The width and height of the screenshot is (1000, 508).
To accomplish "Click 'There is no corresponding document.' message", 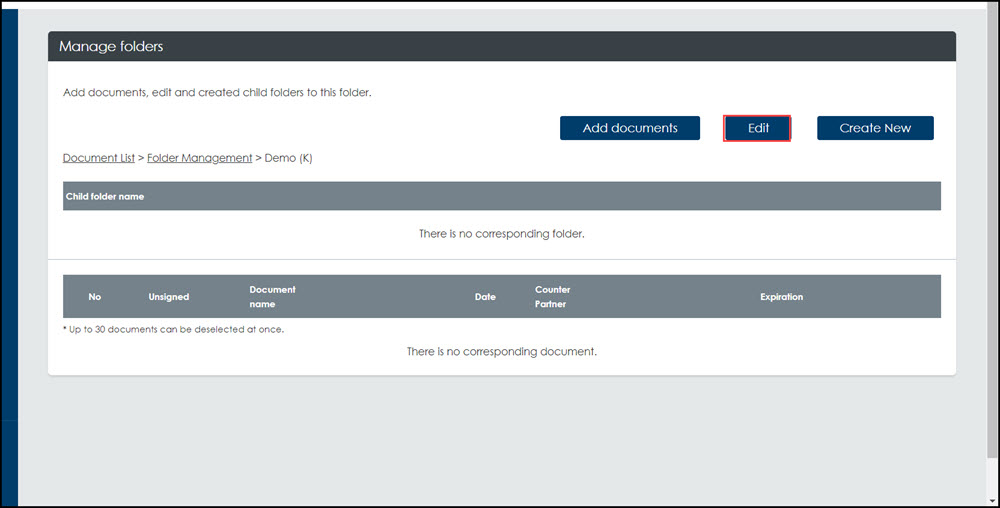I will [501, 352].
